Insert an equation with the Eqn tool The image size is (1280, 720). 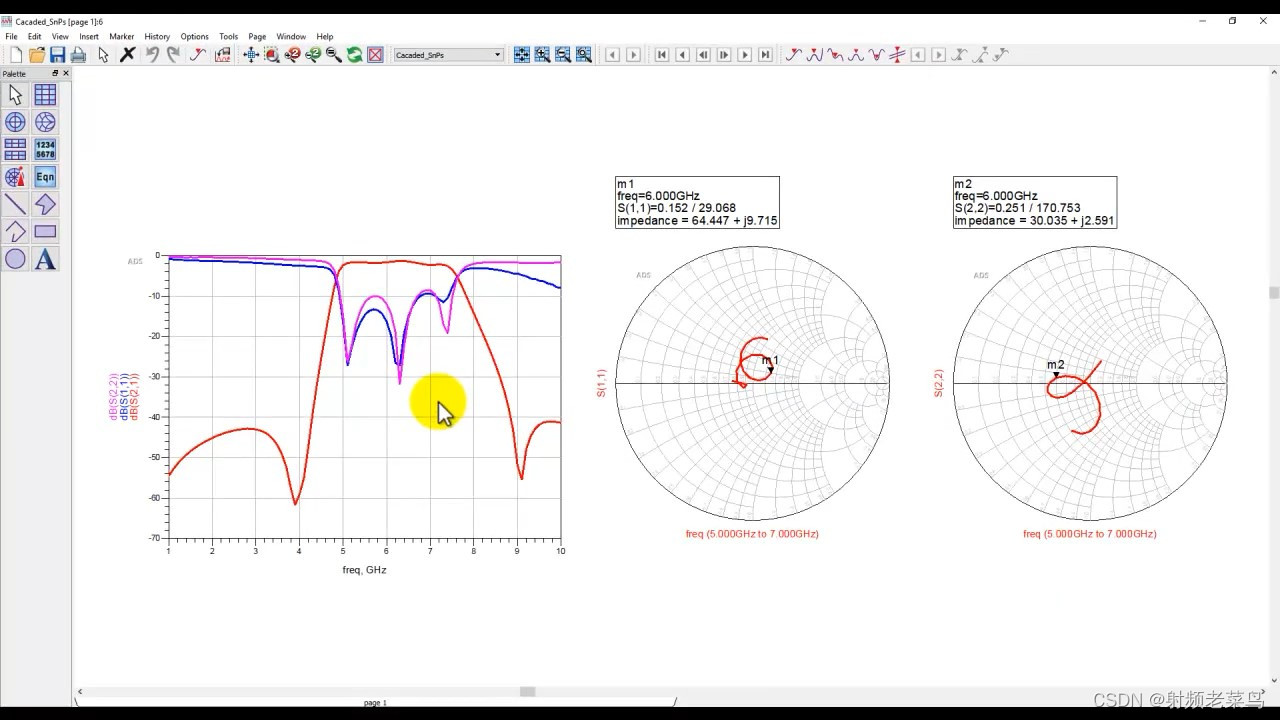(45, 177)
